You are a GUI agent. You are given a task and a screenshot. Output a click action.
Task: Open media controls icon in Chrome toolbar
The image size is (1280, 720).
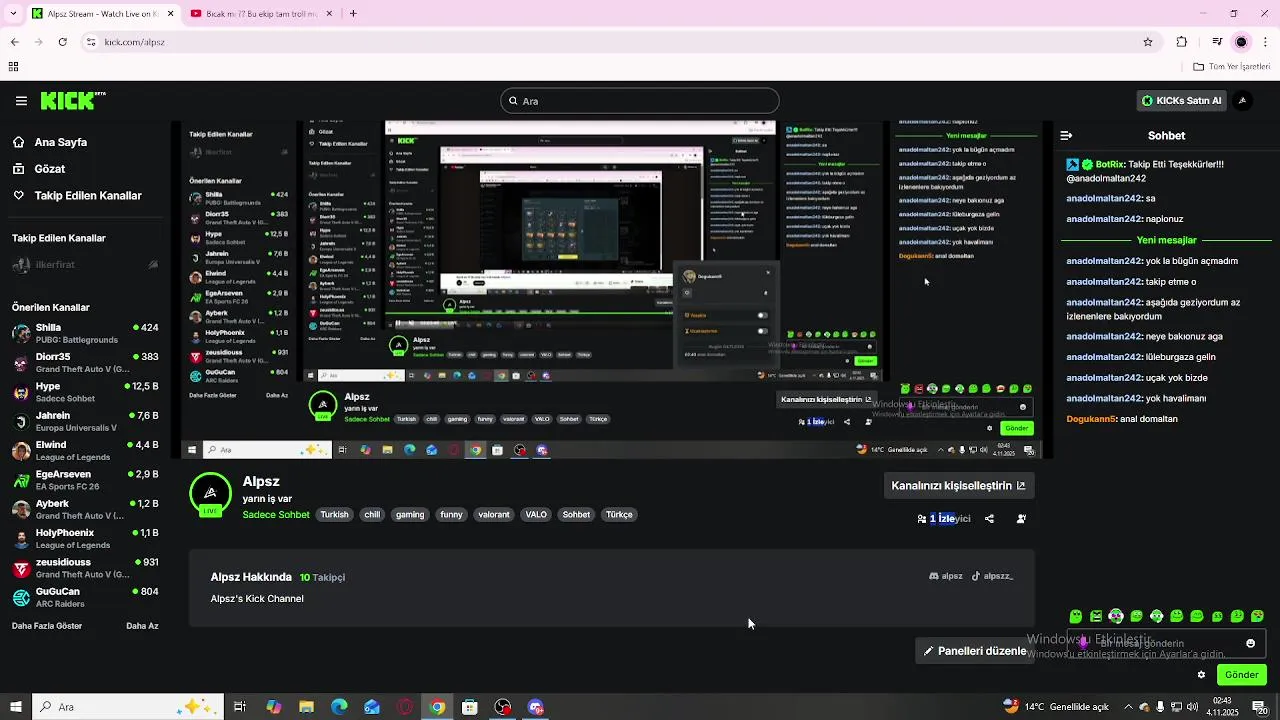(x=1217, y=42)
